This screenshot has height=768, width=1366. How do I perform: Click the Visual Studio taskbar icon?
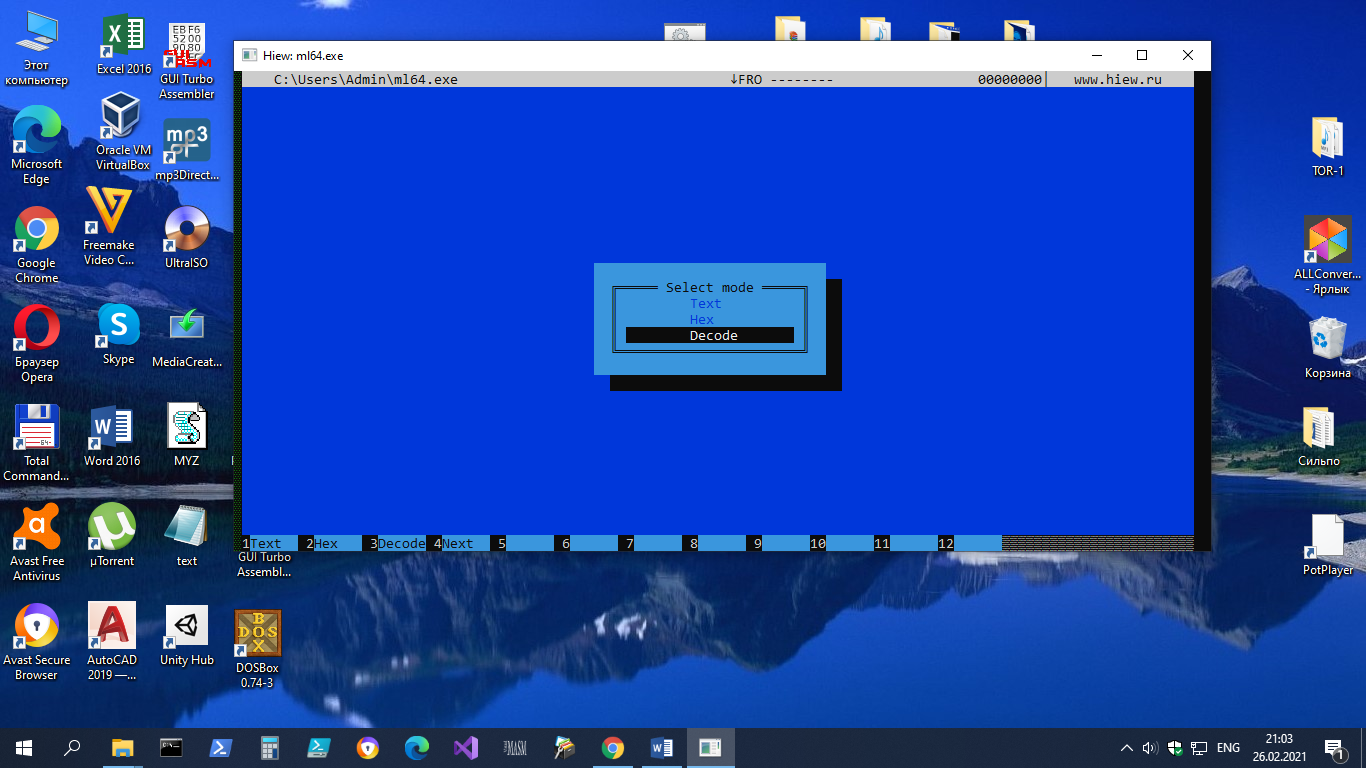click(465, 748)
